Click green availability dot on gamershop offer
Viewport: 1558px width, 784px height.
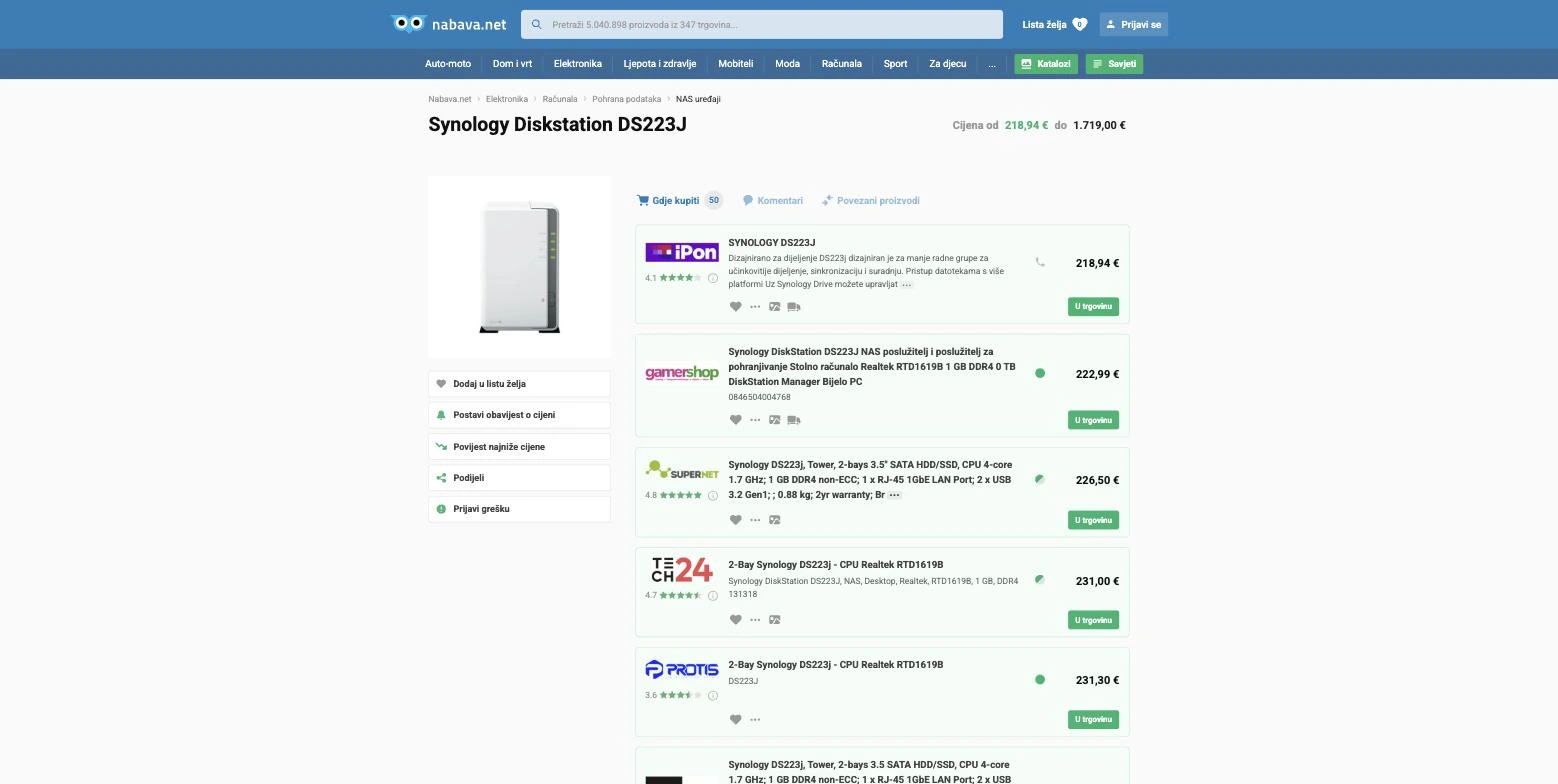click(x=1040, y=373)
